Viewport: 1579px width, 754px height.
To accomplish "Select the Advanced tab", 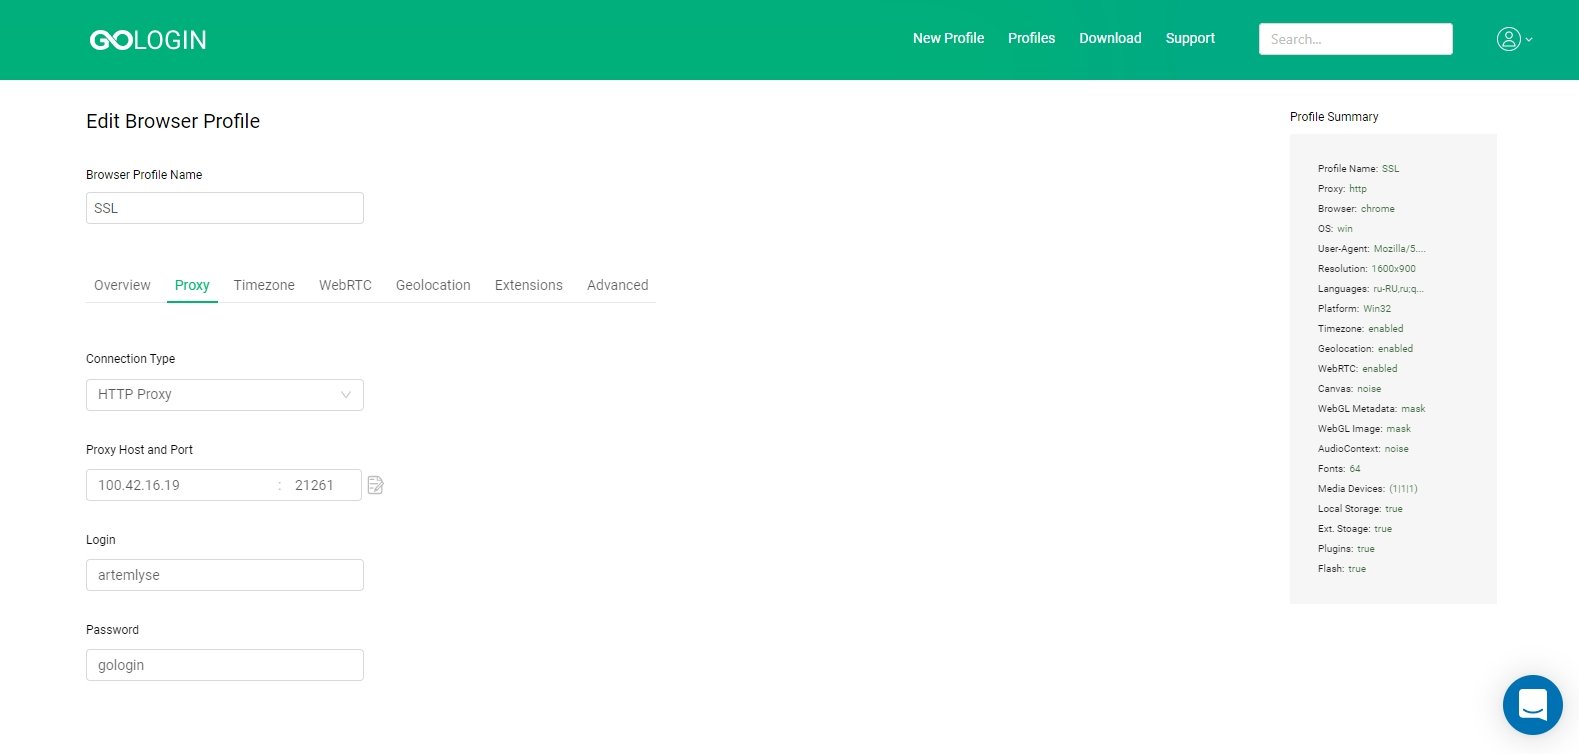I will [617, 285].
